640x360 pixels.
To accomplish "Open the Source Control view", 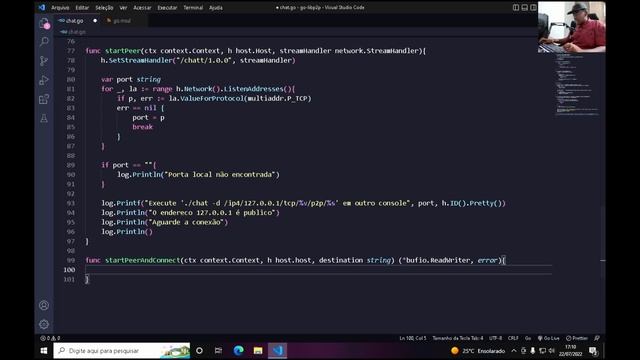I will tap(44, 61).
